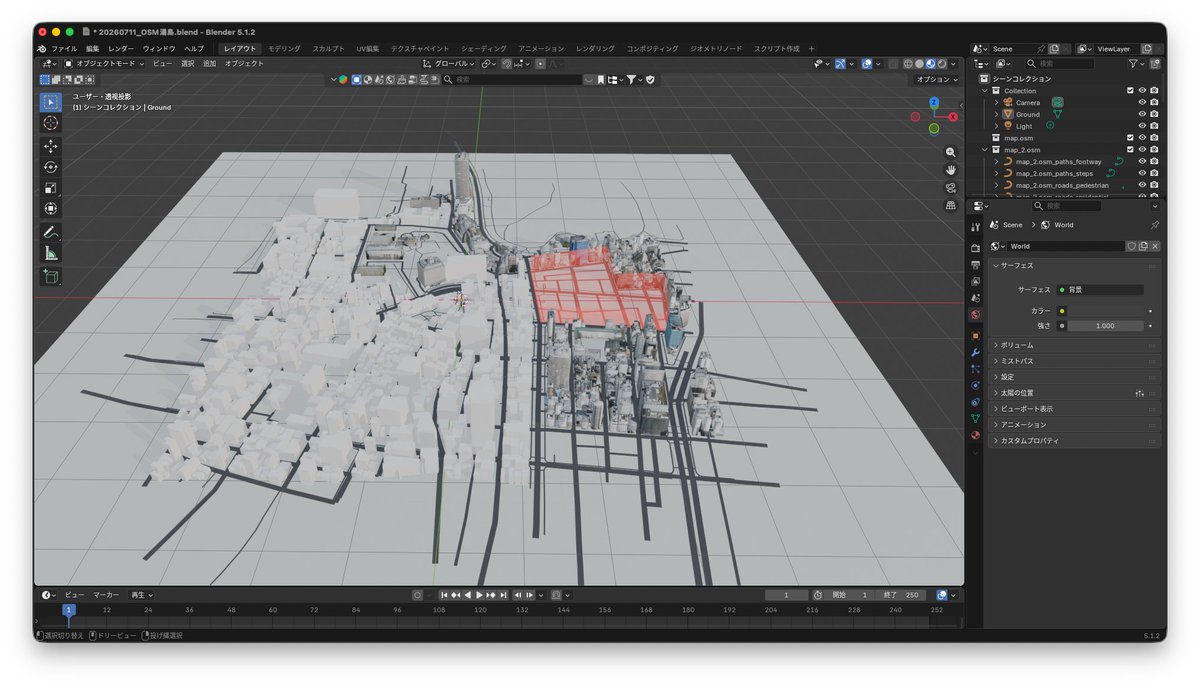This screenshot has width=1200, height=686.
Task: Open the オブジェクト menu in viewport header
Action: [x=244, y=63]
